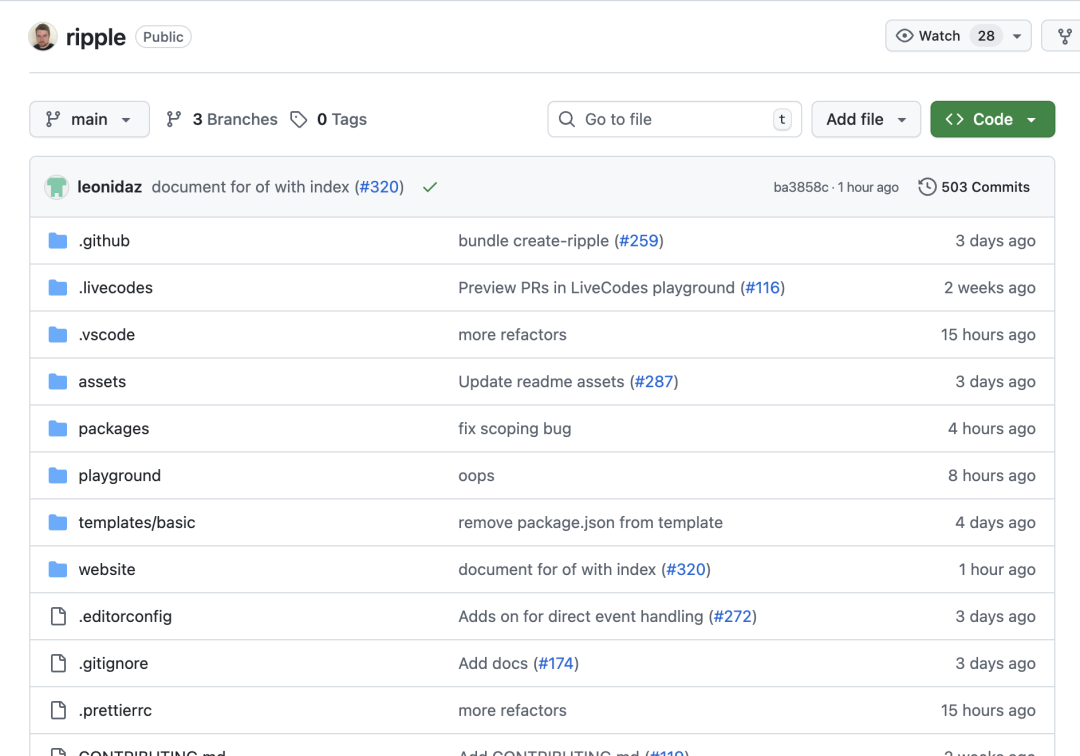Click the ripple repository name
The image size is (1080, 756).
[96, 37]
